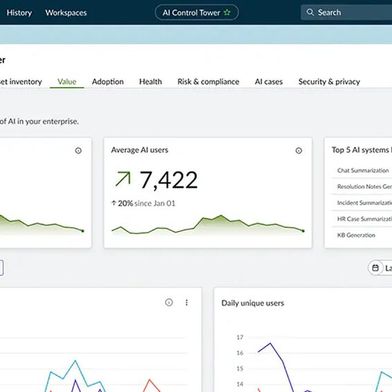Click the search magnifier icon
392x392 pixels.
click(x=310, y=12)
